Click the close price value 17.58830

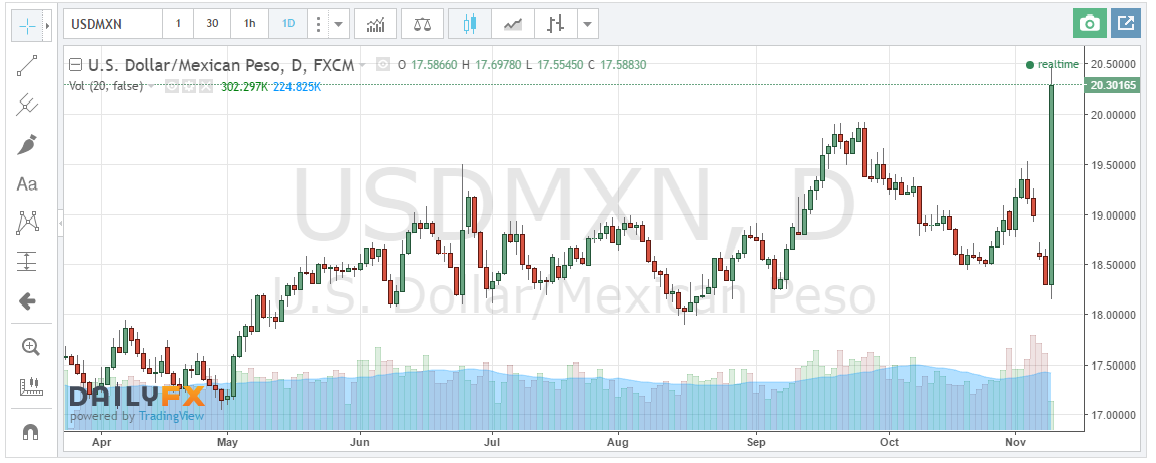[622, 65]
